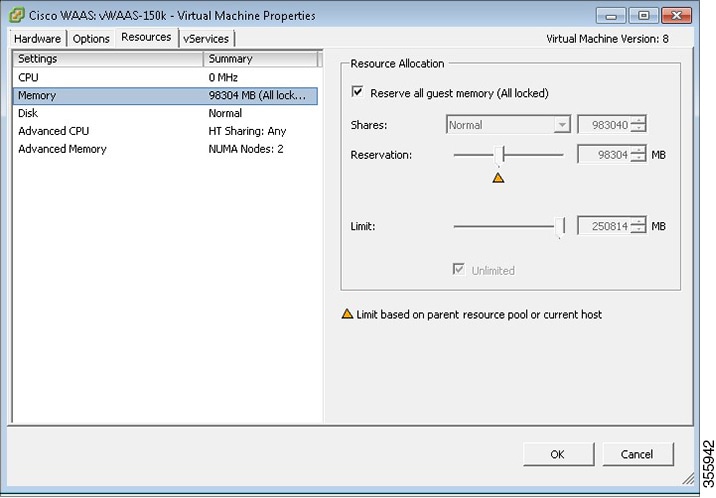The width and height of the screenshot is (716, 498).
Task: Select the Advanced Memory row
Action: pos(165,149)
